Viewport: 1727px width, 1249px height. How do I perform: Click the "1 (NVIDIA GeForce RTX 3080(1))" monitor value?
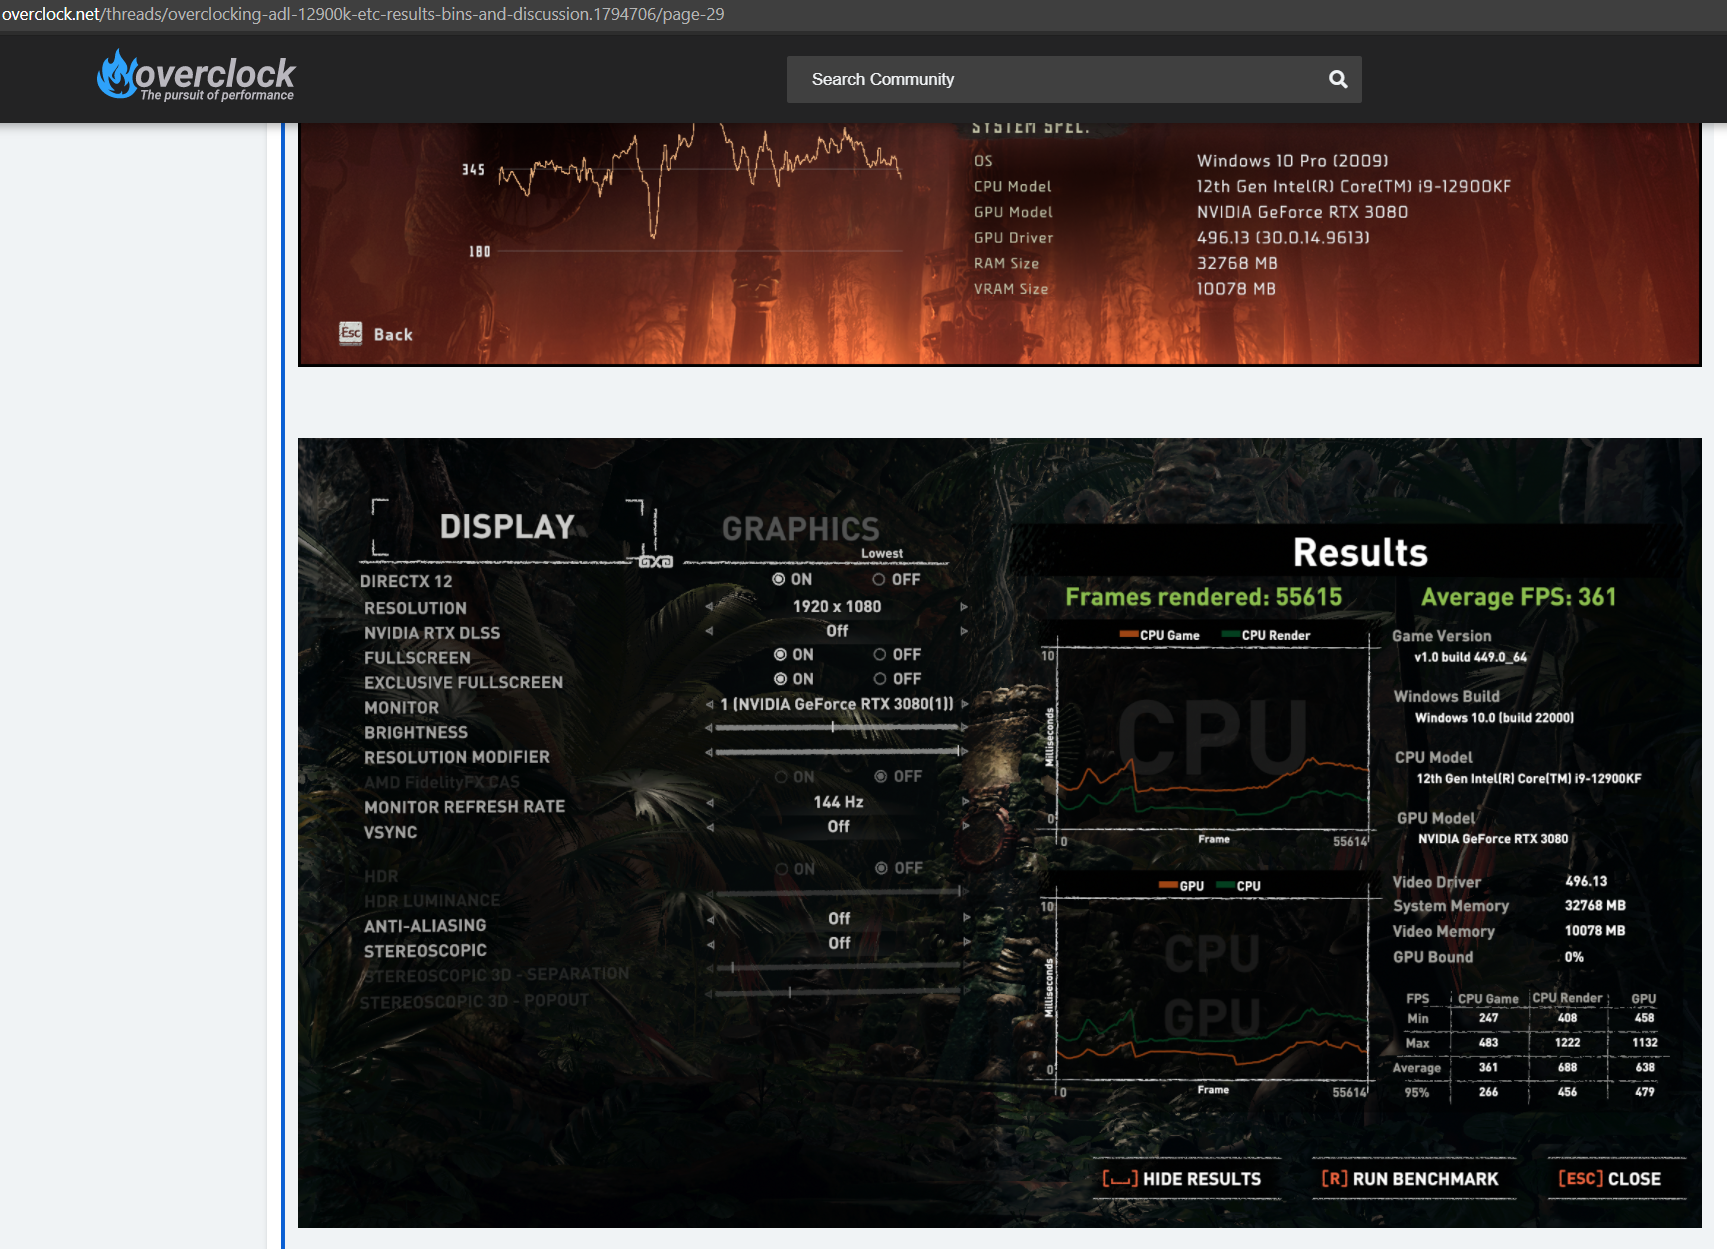tap(837, 704)
